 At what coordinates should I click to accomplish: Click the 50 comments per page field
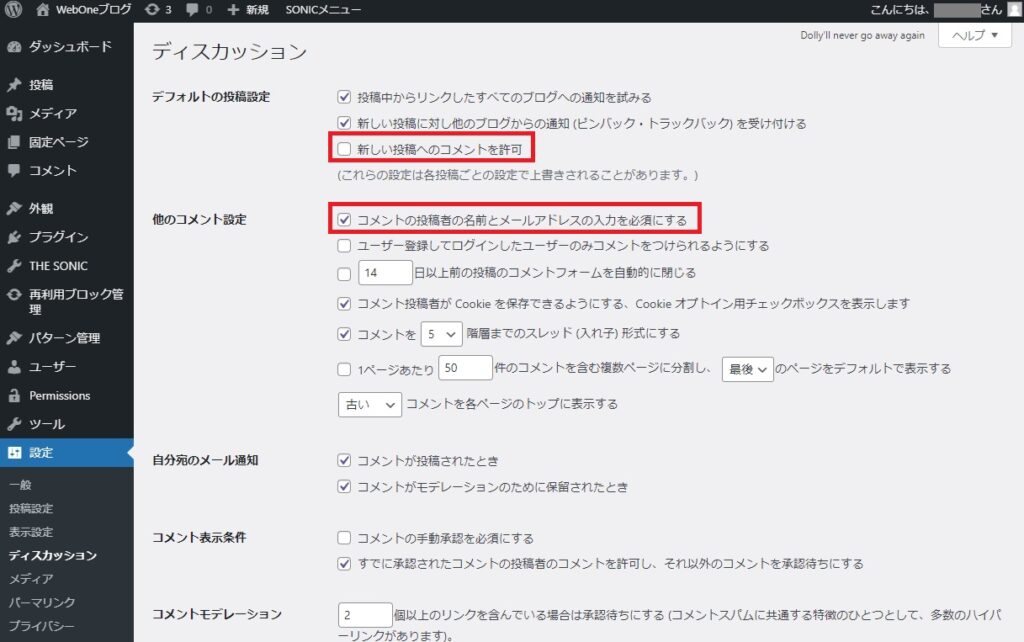tap(465, 368)
